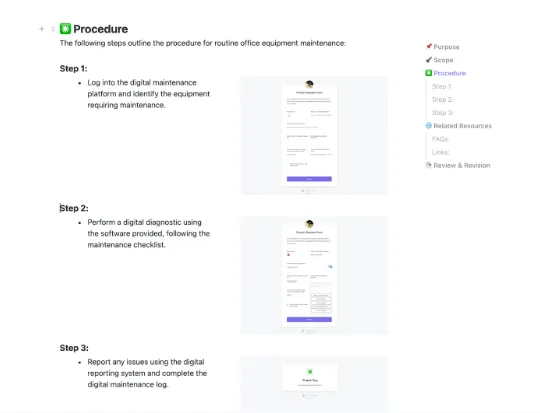Open the Step 3 thank-you screenshot thumbnail
This screenshot has height=413, width=540.
[x=314, y=384]
